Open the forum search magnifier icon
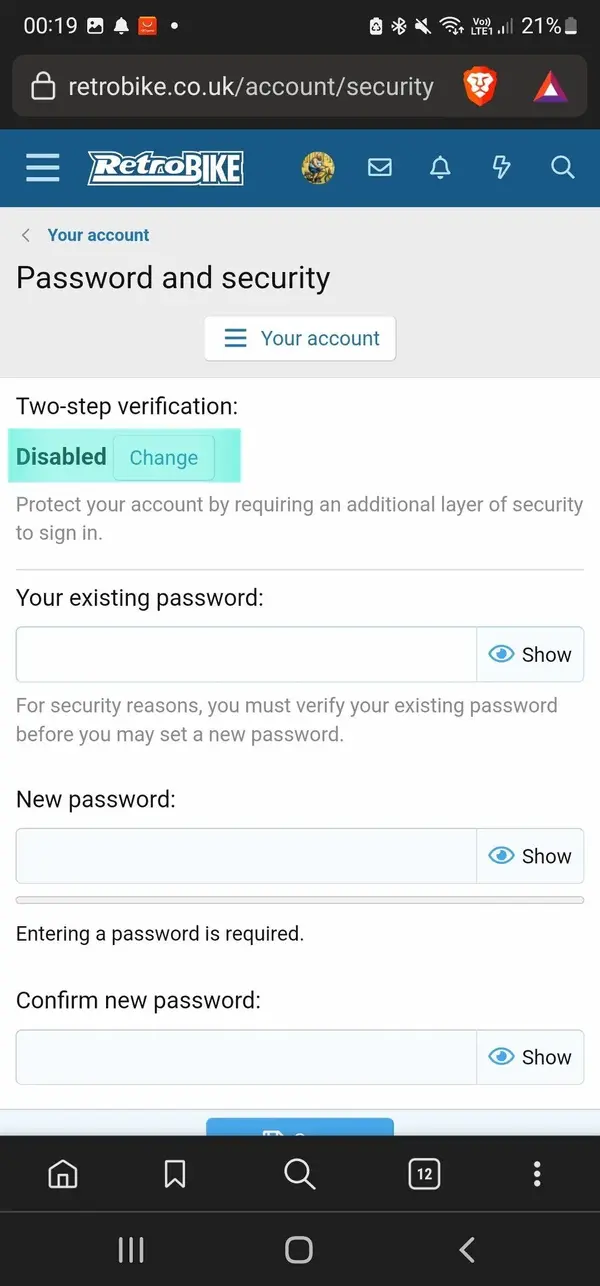Image resolution: width=600 pixels, height=1286 pixels. 563,168
